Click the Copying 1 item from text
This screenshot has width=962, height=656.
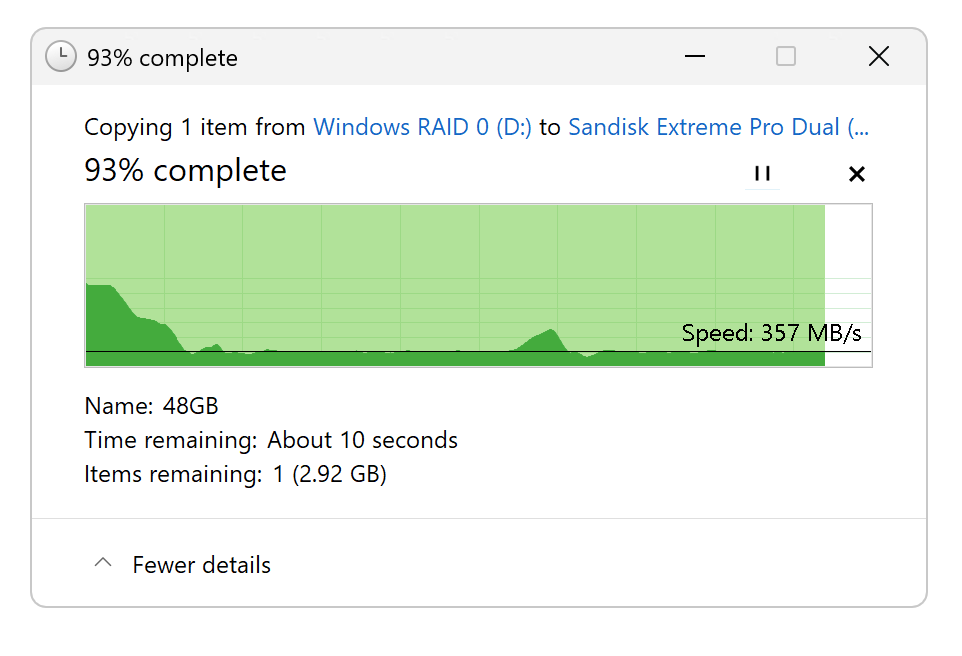click(195, 128)
